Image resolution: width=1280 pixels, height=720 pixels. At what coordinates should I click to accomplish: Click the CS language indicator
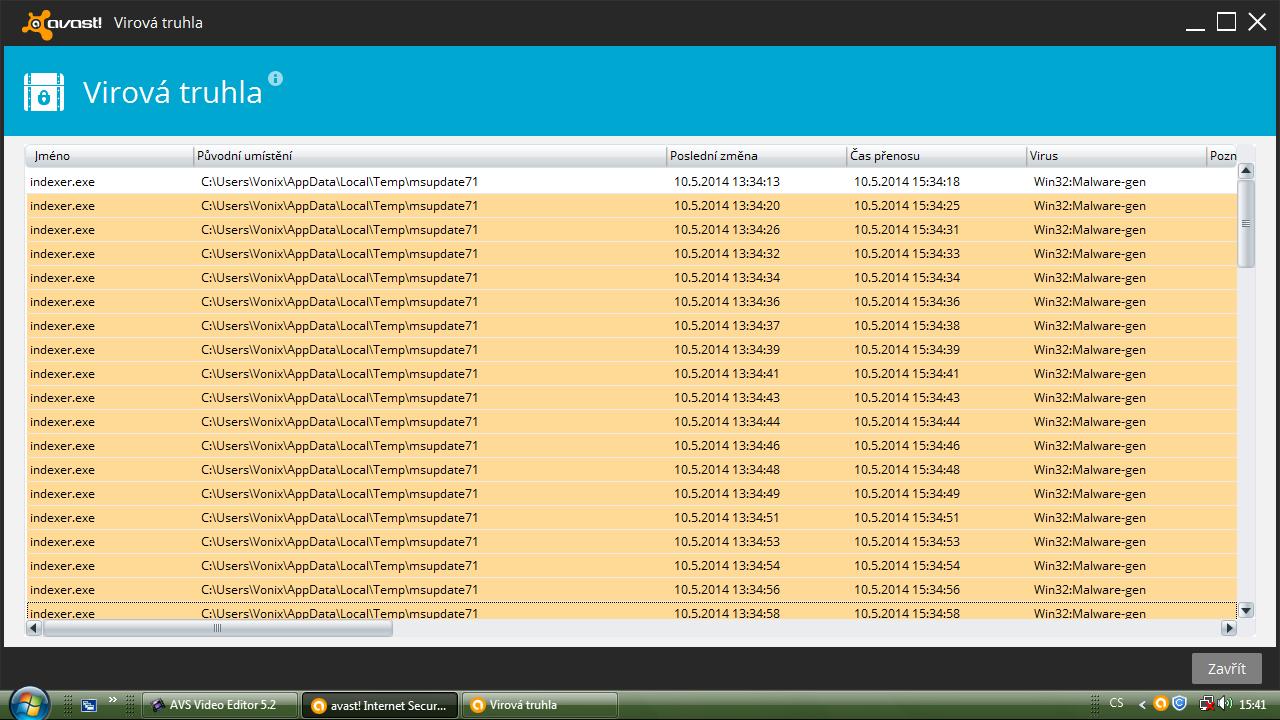tap(1116, 704)
